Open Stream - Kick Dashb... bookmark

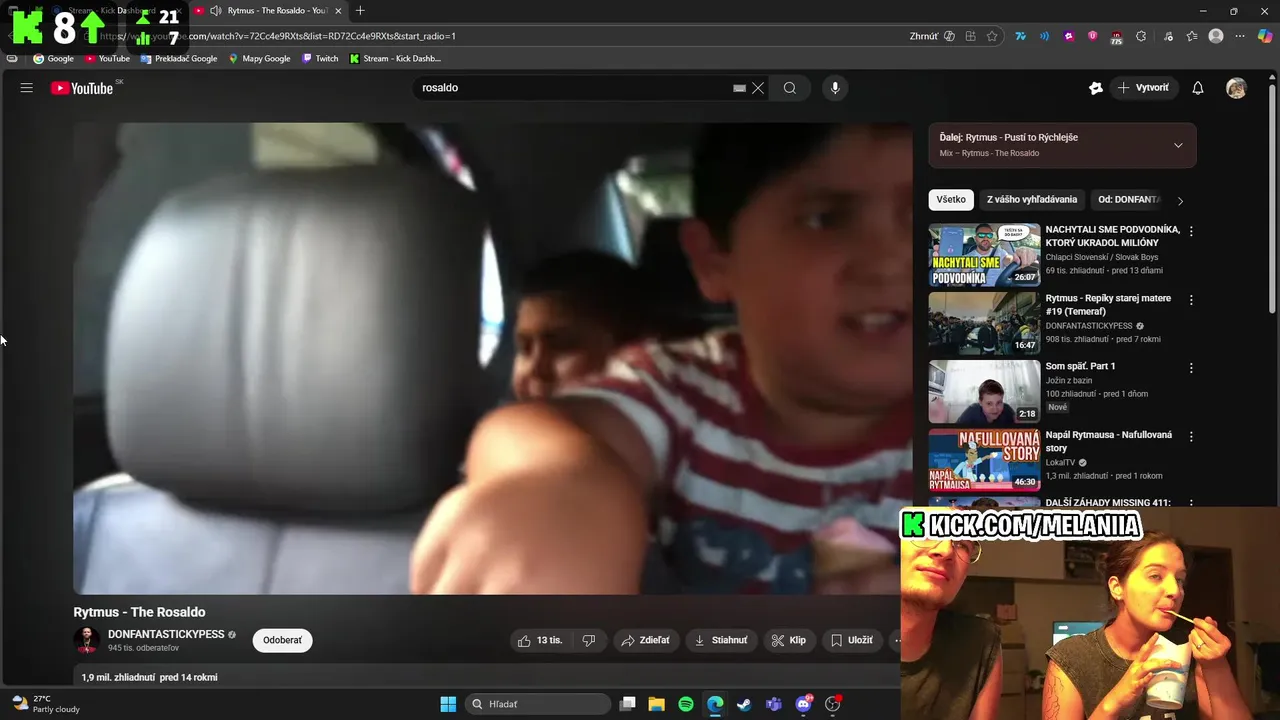395,58
